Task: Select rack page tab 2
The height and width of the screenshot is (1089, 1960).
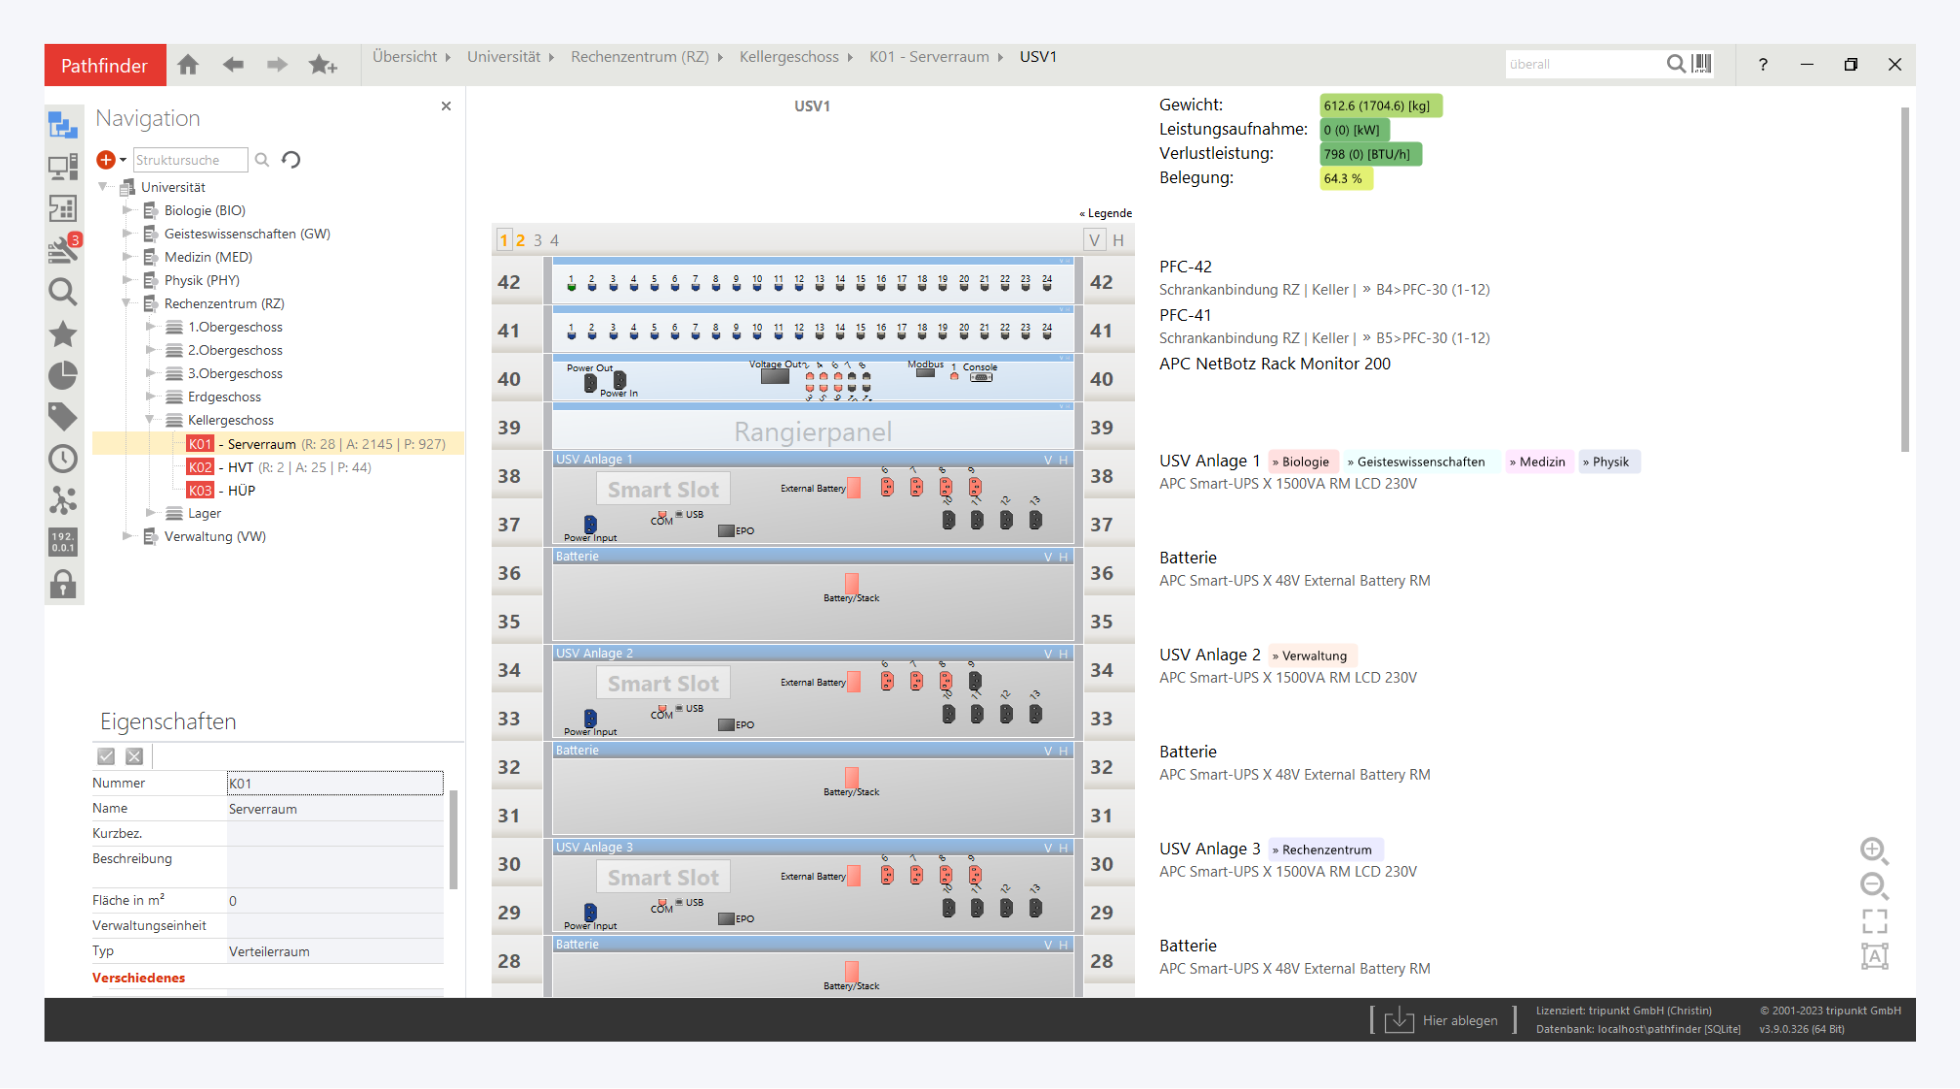Action: point(520,240)
